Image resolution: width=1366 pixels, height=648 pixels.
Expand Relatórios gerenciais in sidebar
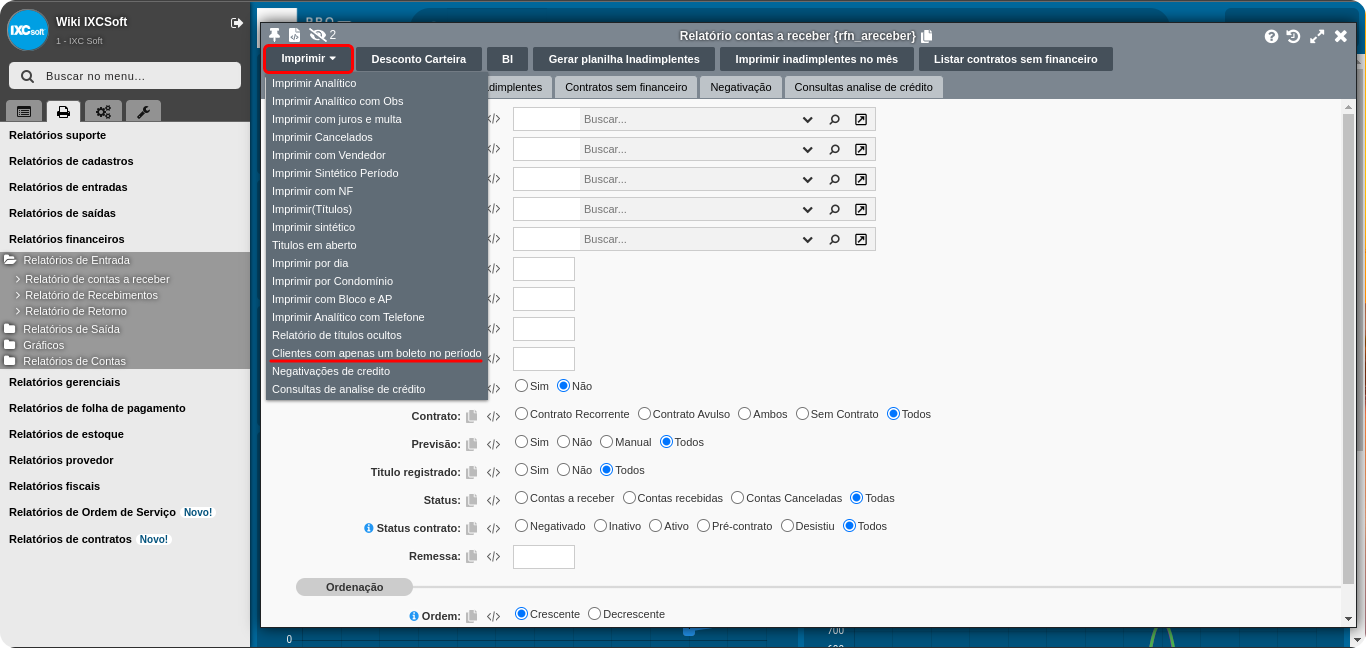tap(64, 382)
